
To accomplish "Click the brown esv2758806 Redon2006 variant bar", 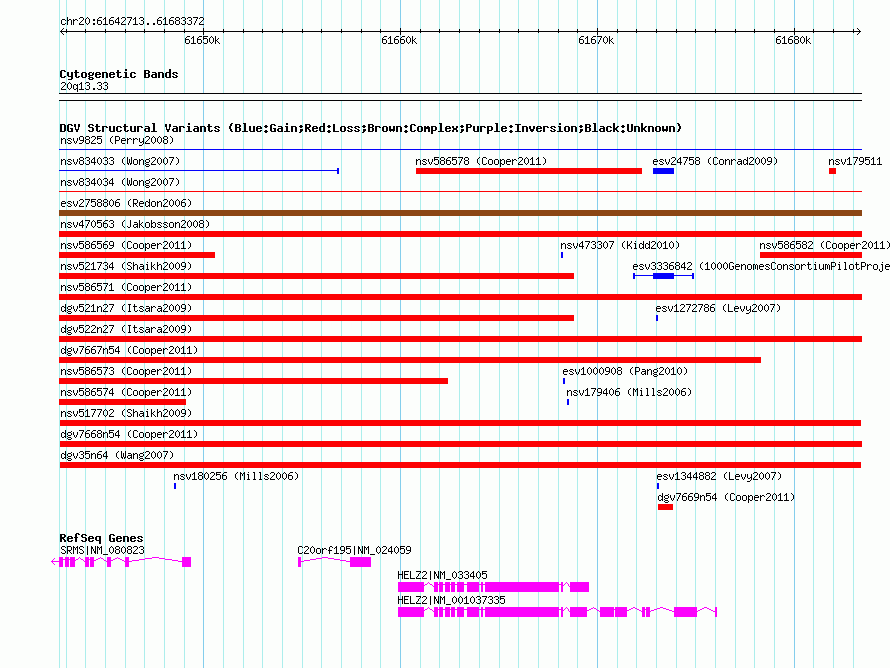I will click(x=460, y=213).
